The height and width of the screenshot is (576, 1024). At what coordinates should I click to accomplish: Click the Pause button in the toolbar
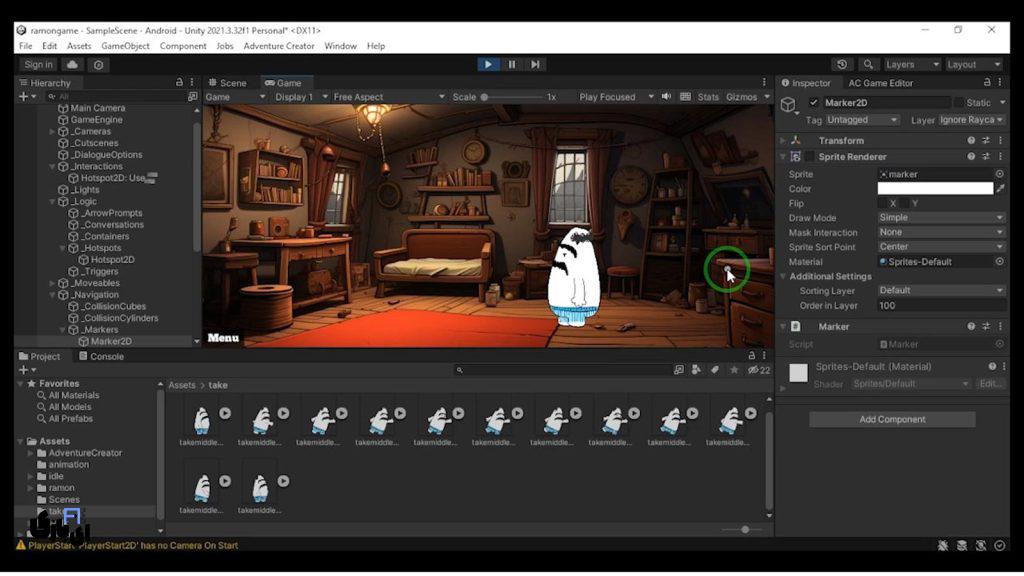coord(512,65)
